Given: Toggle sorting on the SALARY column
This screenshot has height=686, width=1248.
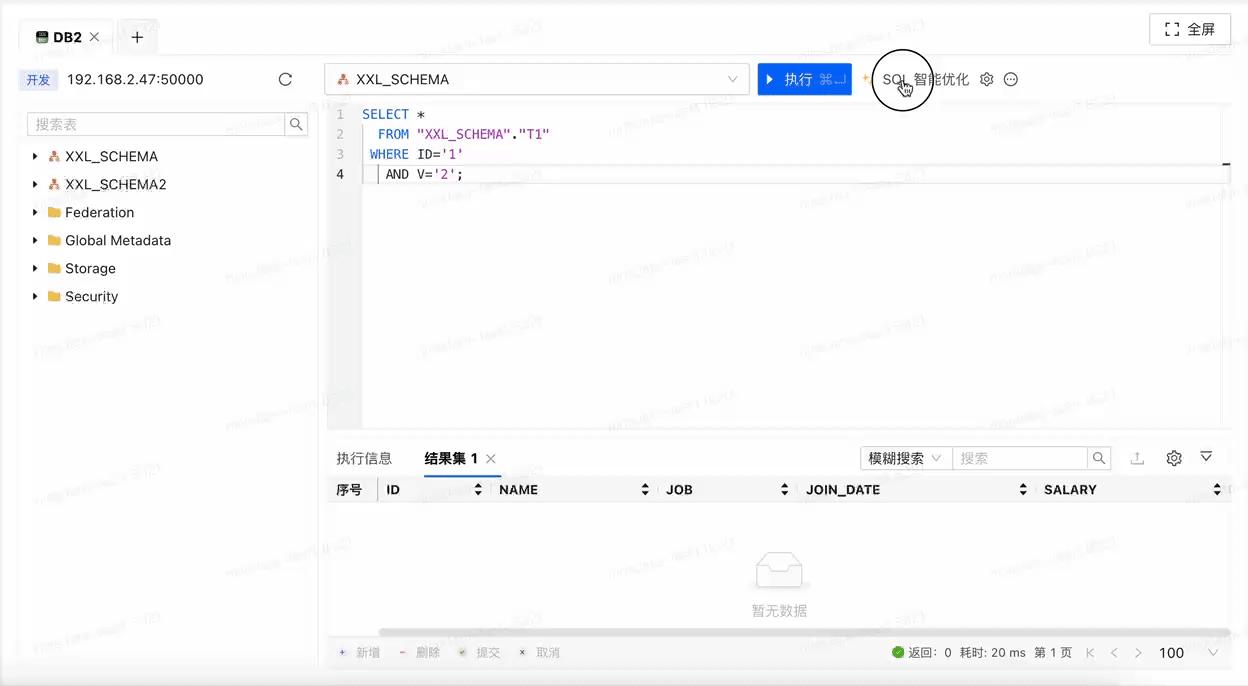Looking at the screenshot, I should point(1216,489).
